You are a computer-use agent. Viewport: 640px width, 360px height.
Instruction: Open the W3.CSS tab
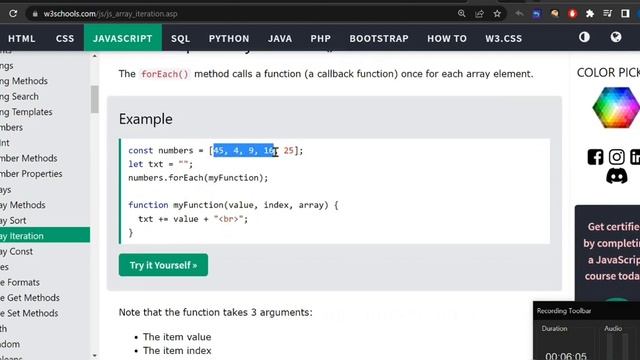(503, 38)
